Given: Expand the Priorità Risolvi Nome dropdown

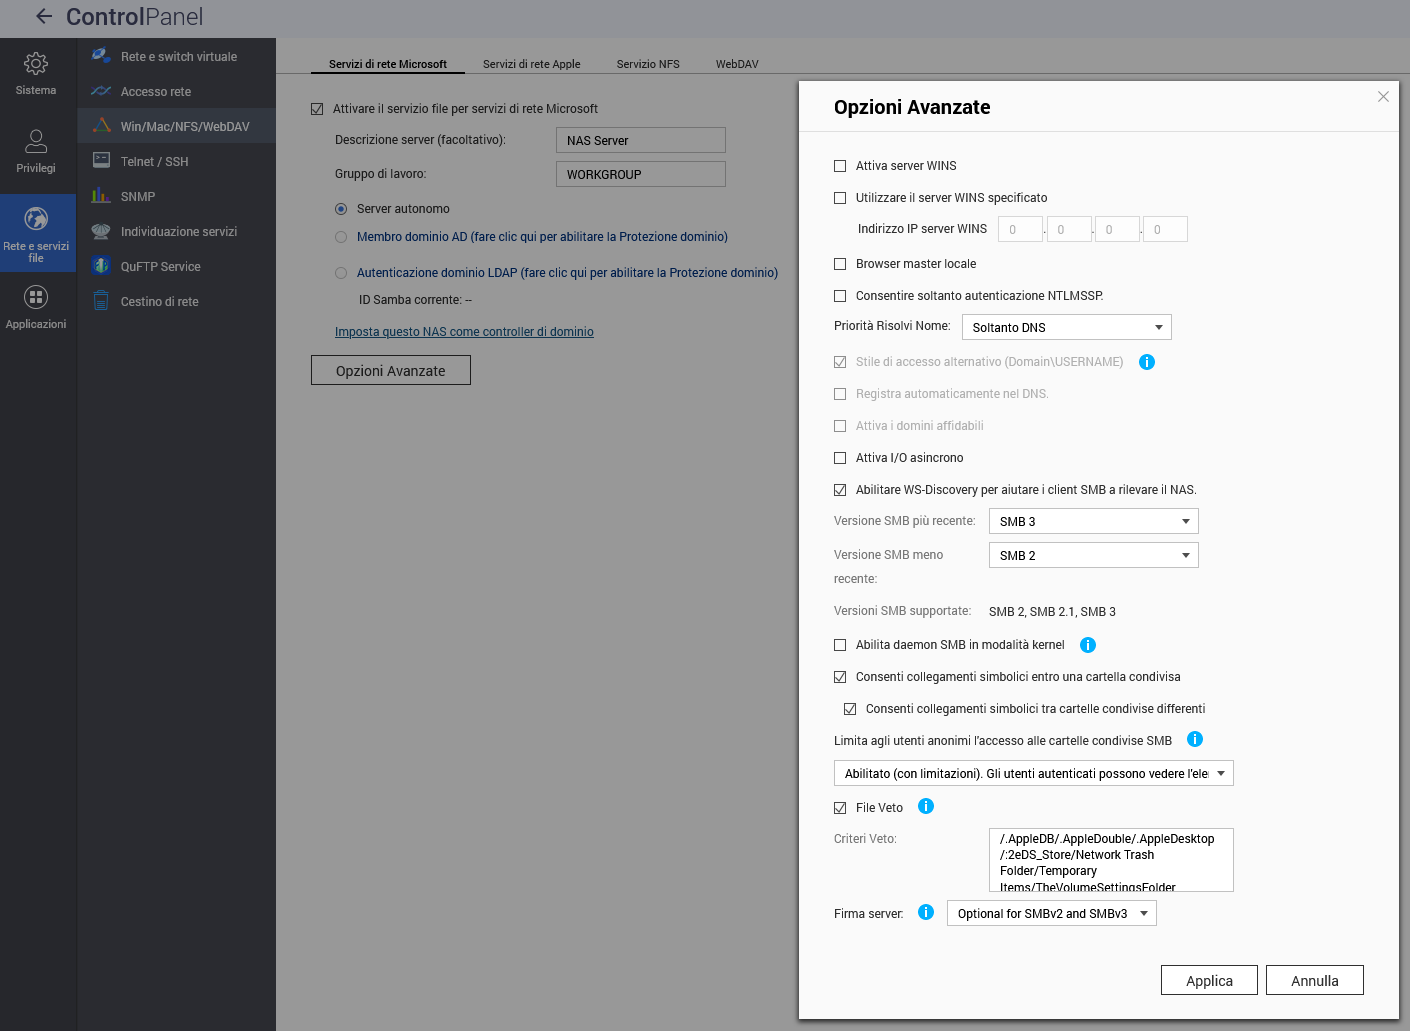Looking at the screenshot, I should (x=1066, y=327).
